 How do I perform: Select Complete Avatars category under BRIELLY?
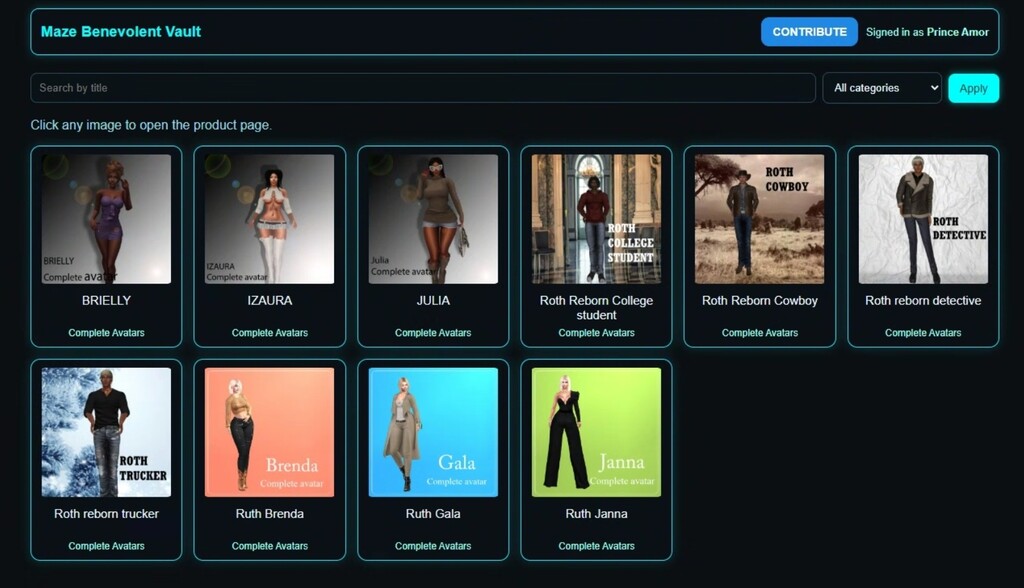pyautogui.click(x=106, y=333)
